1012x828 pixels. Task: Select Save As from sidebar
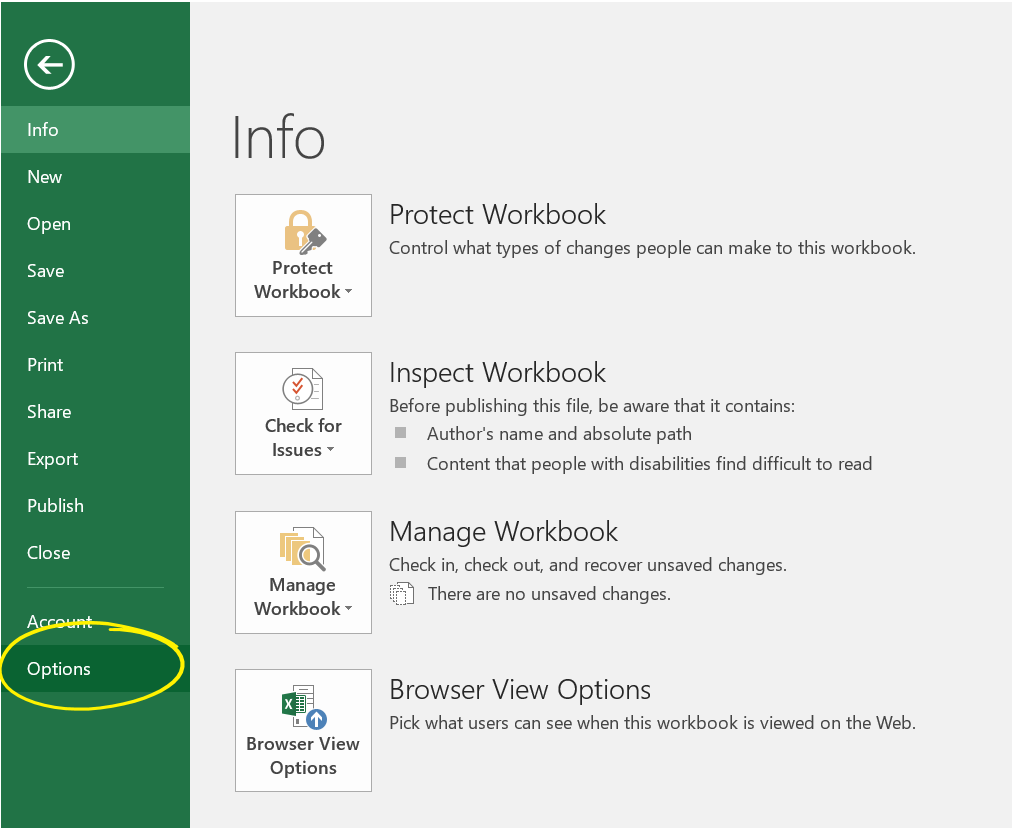click(58, 318)
